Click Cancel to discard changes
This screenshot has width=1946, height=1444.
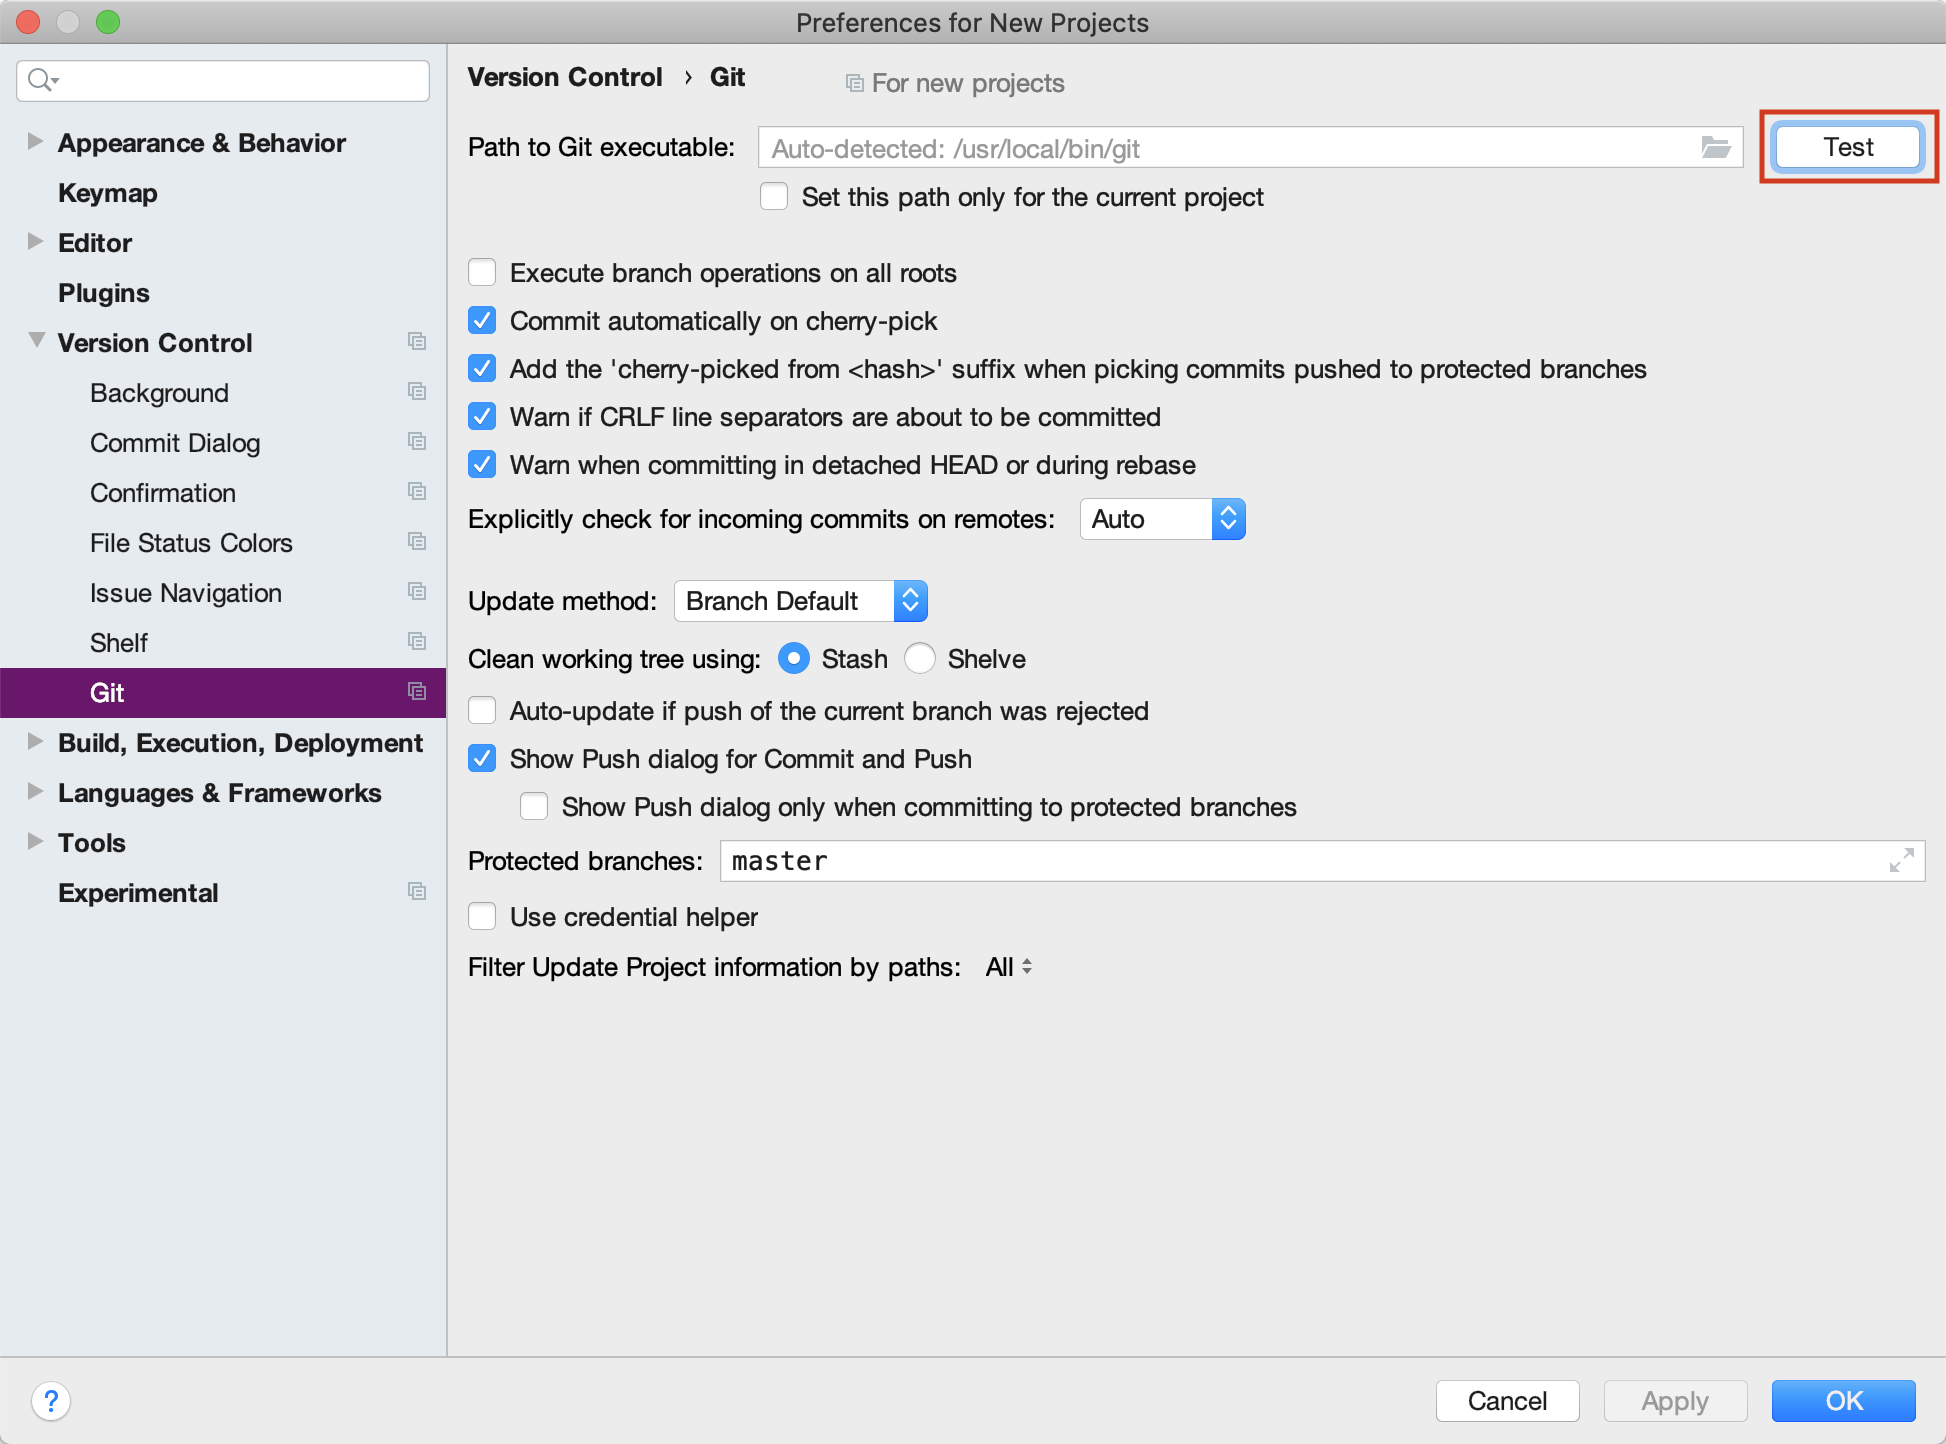(x=1508, y=1400)
